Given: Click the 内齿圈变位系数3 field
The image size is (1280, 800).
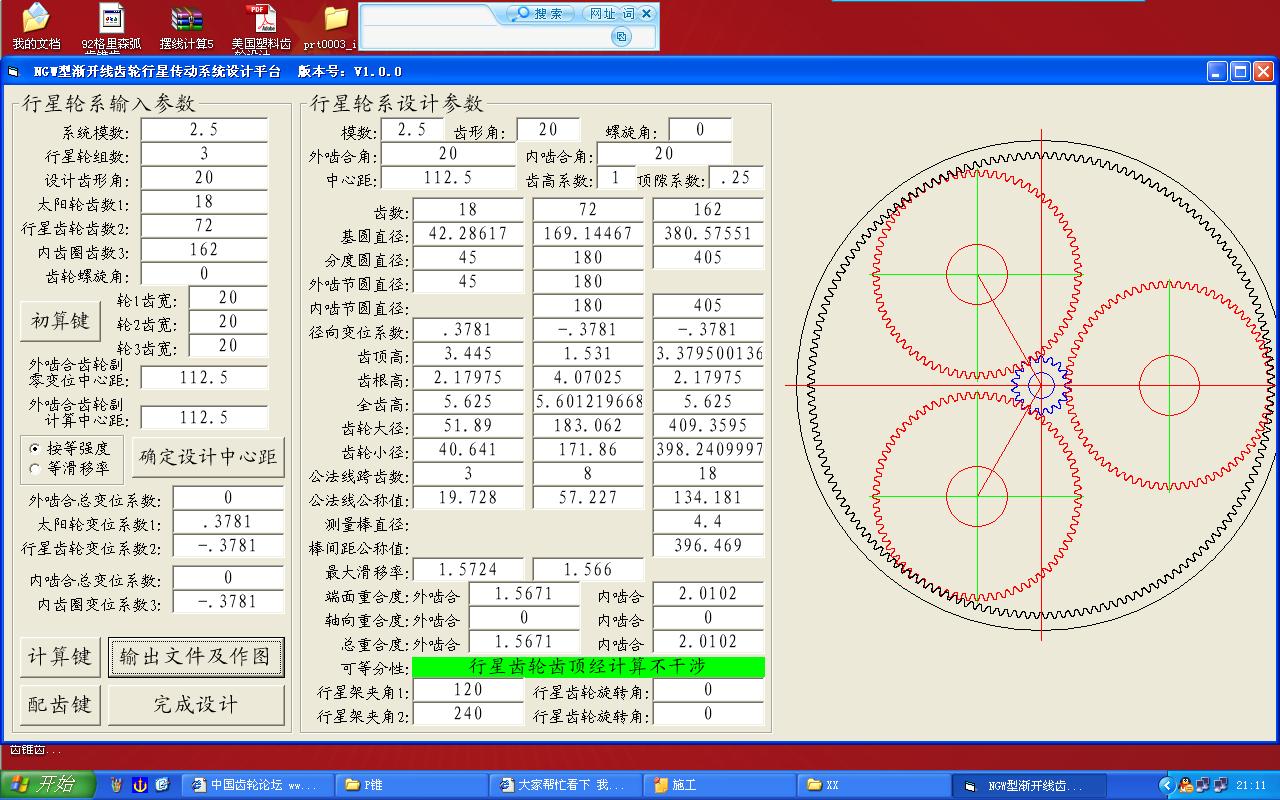Looking at the screenshot, I should 228,602.
